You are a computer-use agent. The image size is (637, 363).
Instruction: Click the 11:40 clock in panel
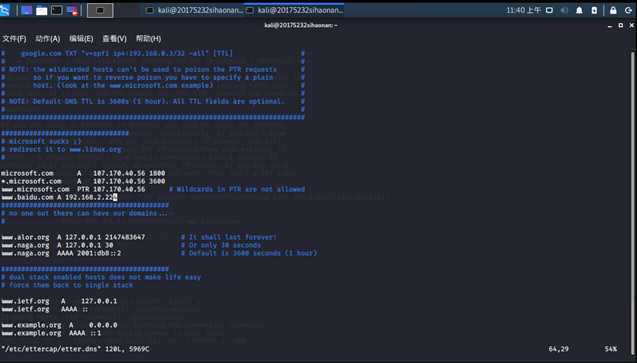(x=523, y=10)
